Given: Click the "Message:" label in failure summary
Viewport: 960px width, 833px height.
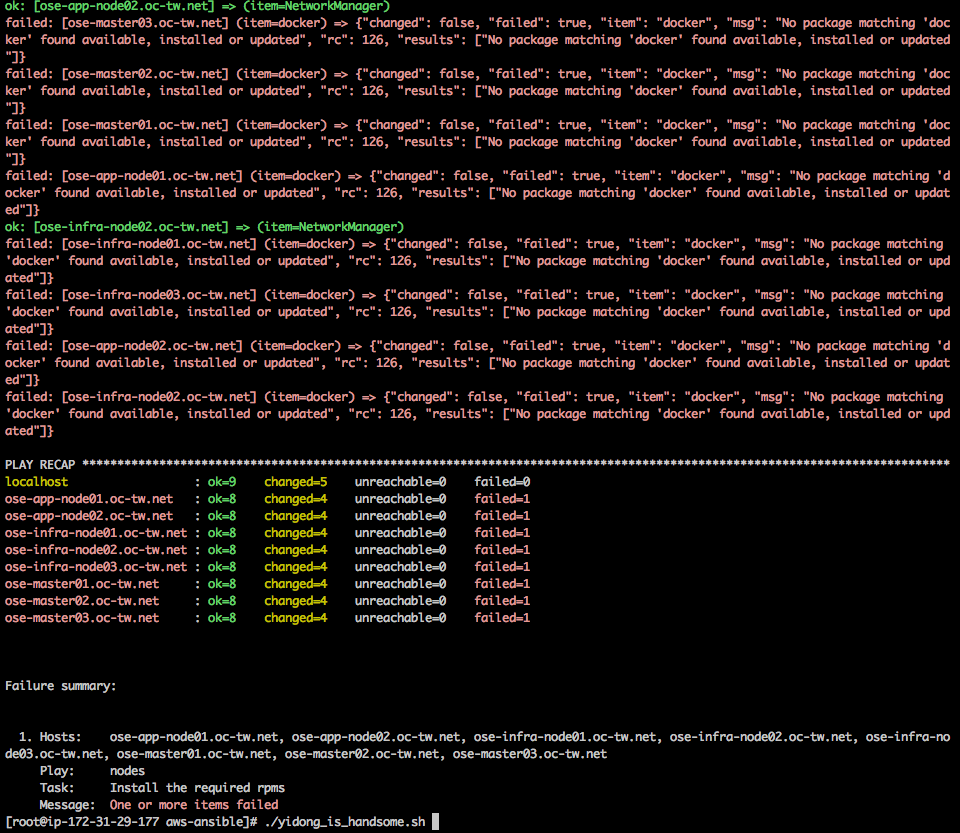Looking at the screenshot, I should 67,805.
